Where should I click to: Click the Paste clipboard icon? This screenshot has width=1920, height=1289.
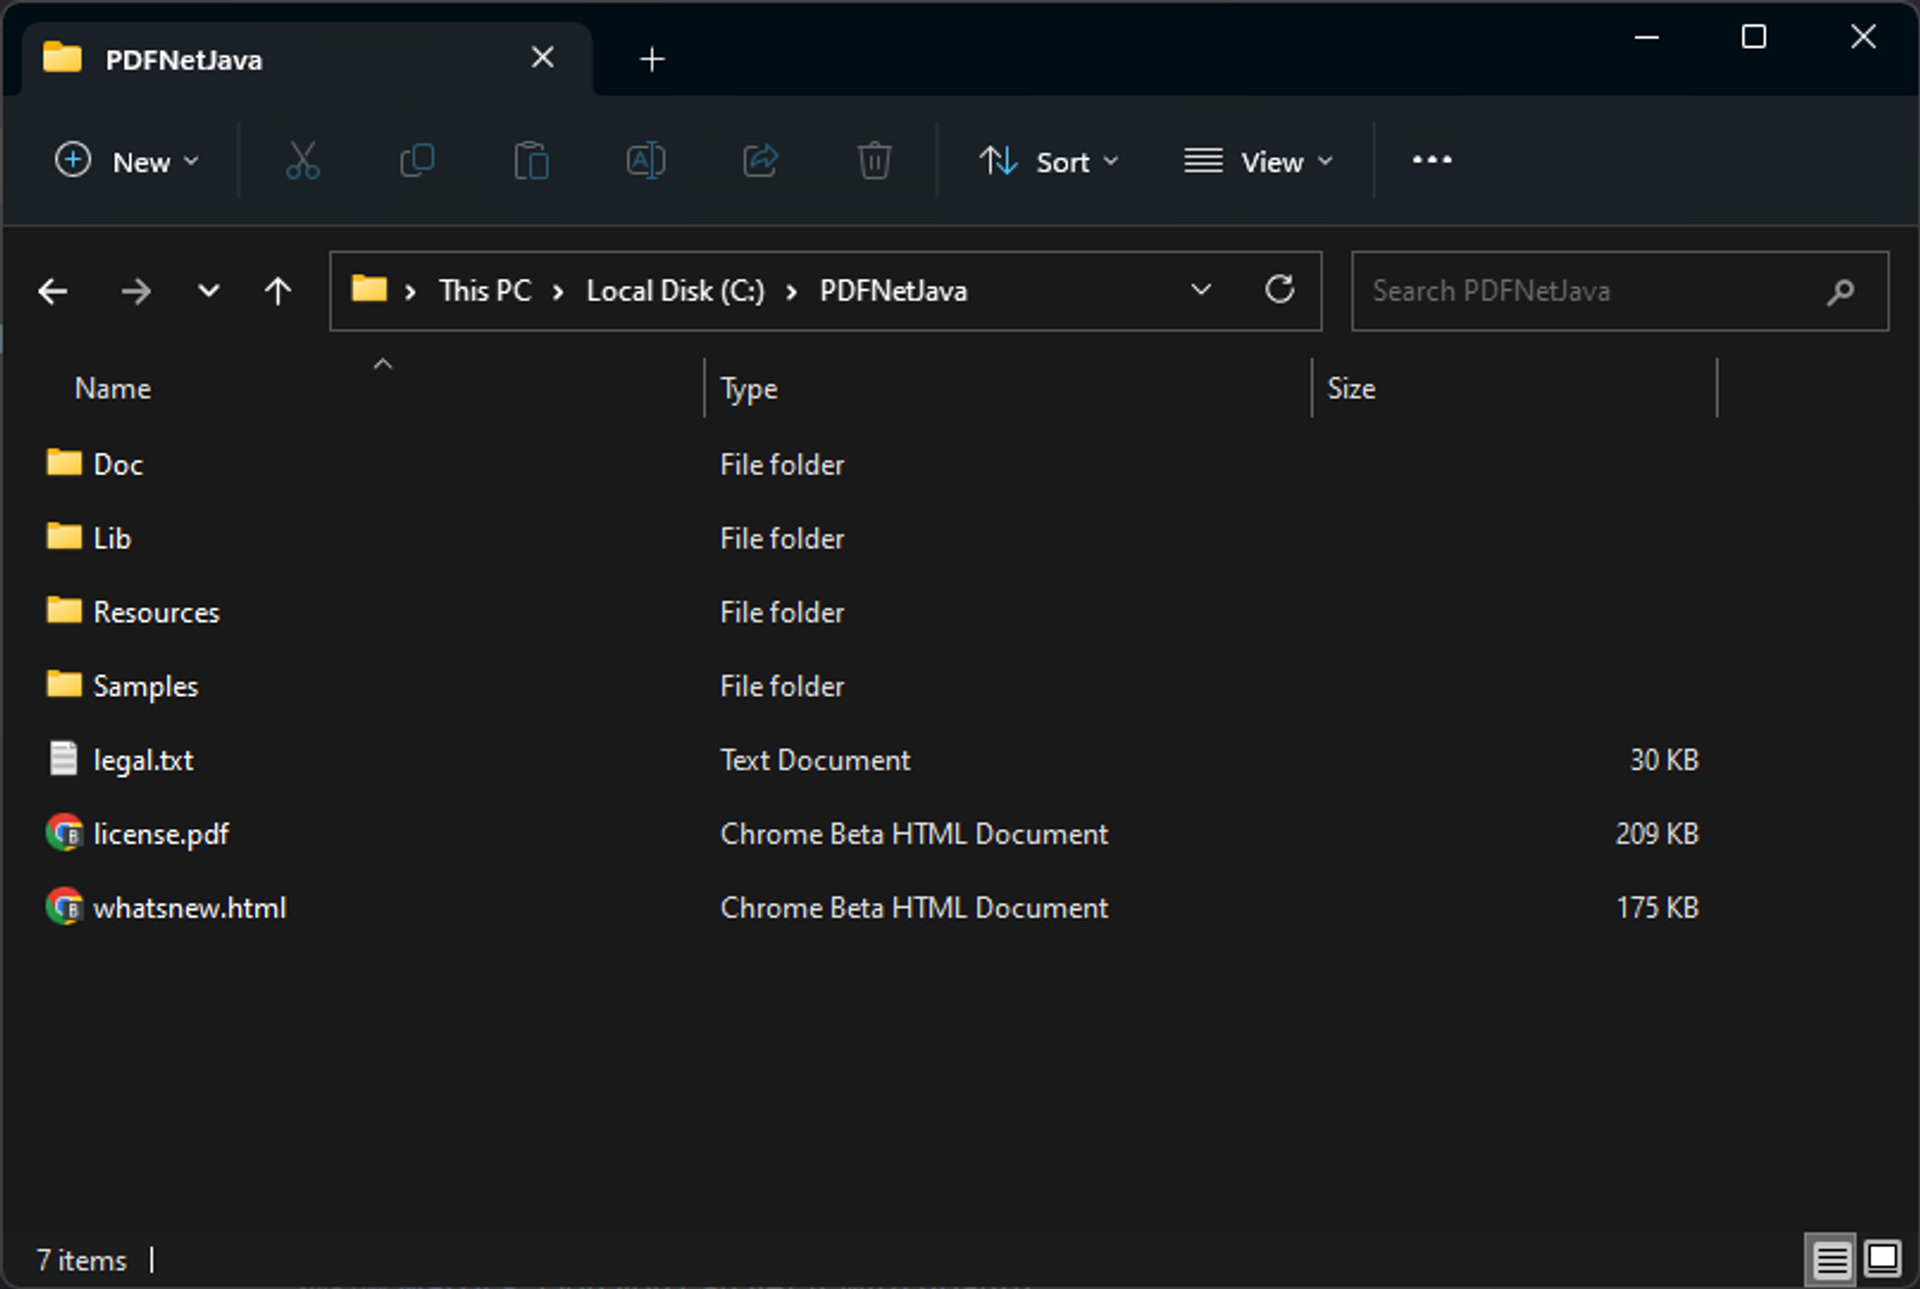(531, 160)
